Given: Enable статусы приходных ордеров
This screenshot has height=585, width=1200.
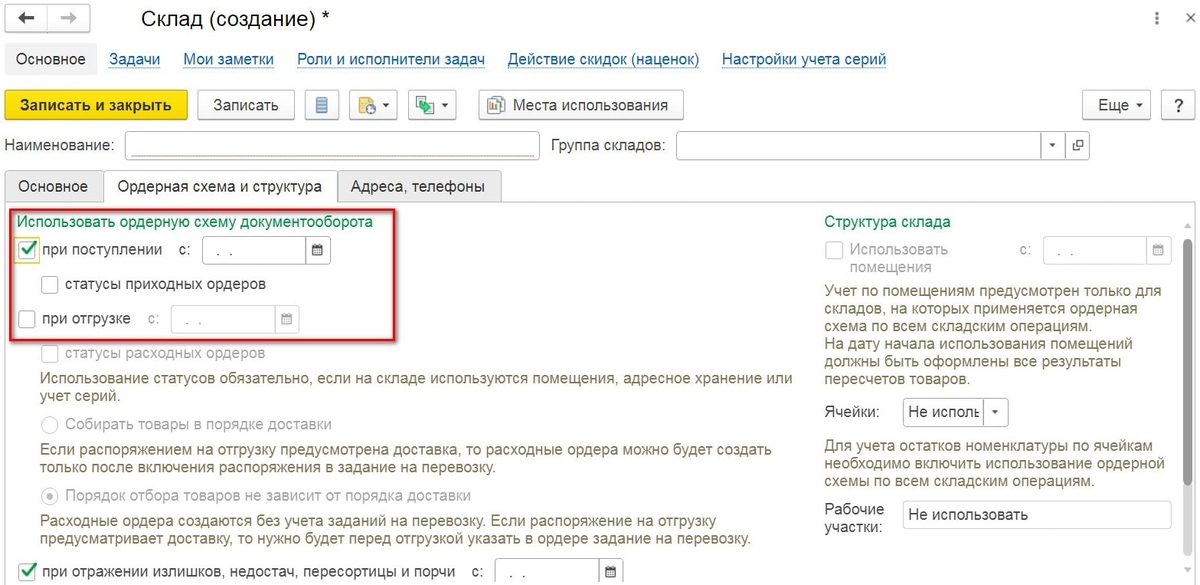Looking at the screenshot, I should tap(49, 286).
